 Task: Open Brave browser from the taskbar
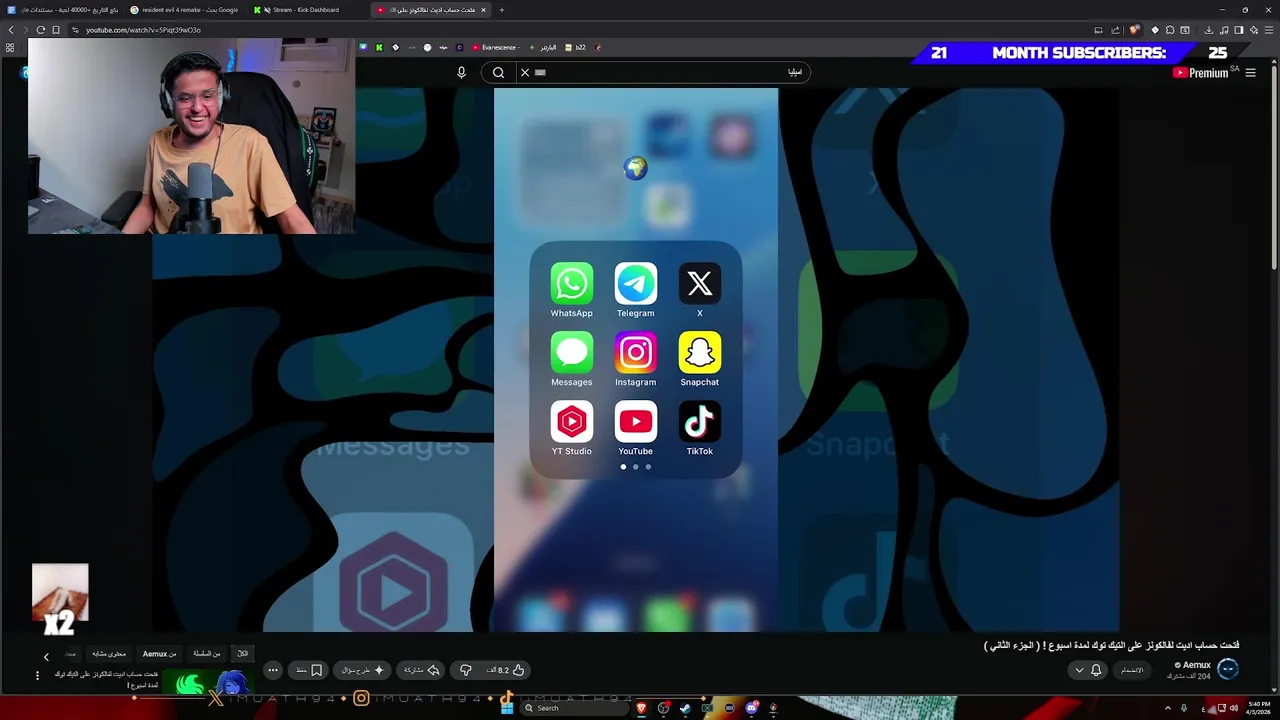point(641,708)
